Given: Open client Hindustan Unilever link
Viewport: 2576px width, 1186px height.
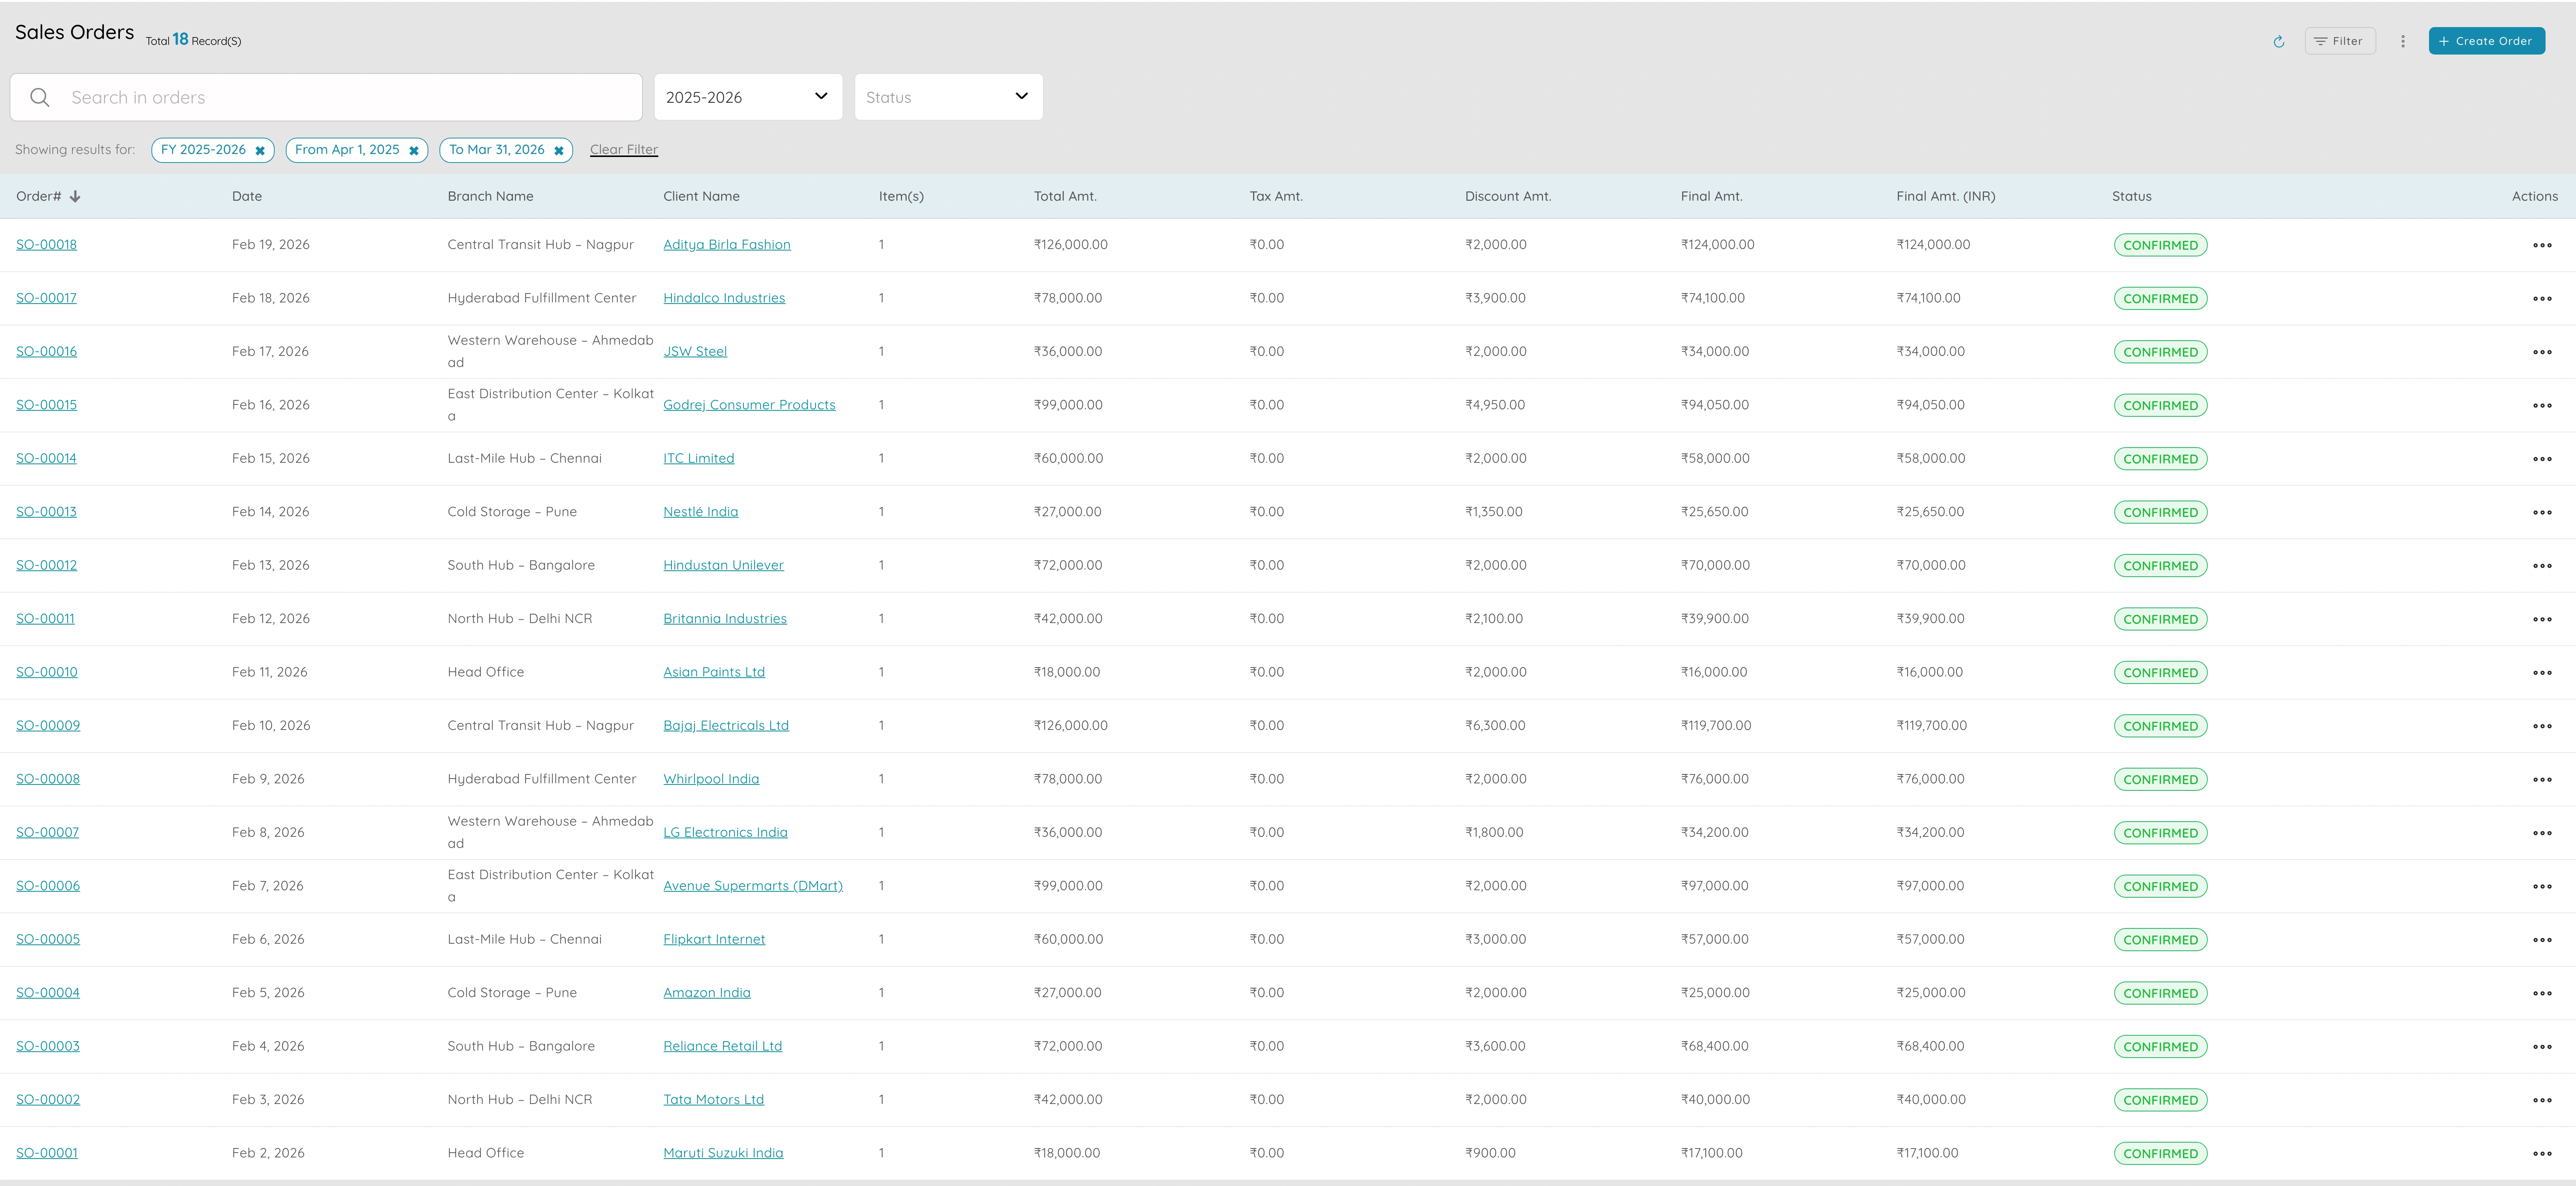Looking at the screenshot, I should pos(723,565).
